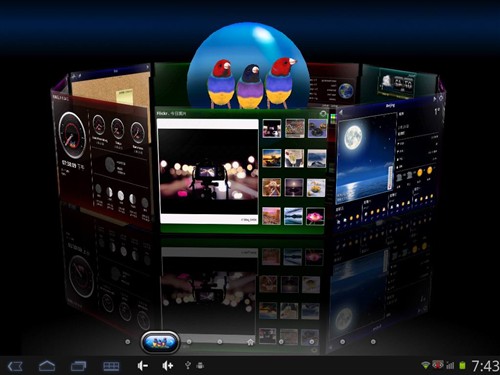Open the ducks on blue thumbnail

(317, 128)
